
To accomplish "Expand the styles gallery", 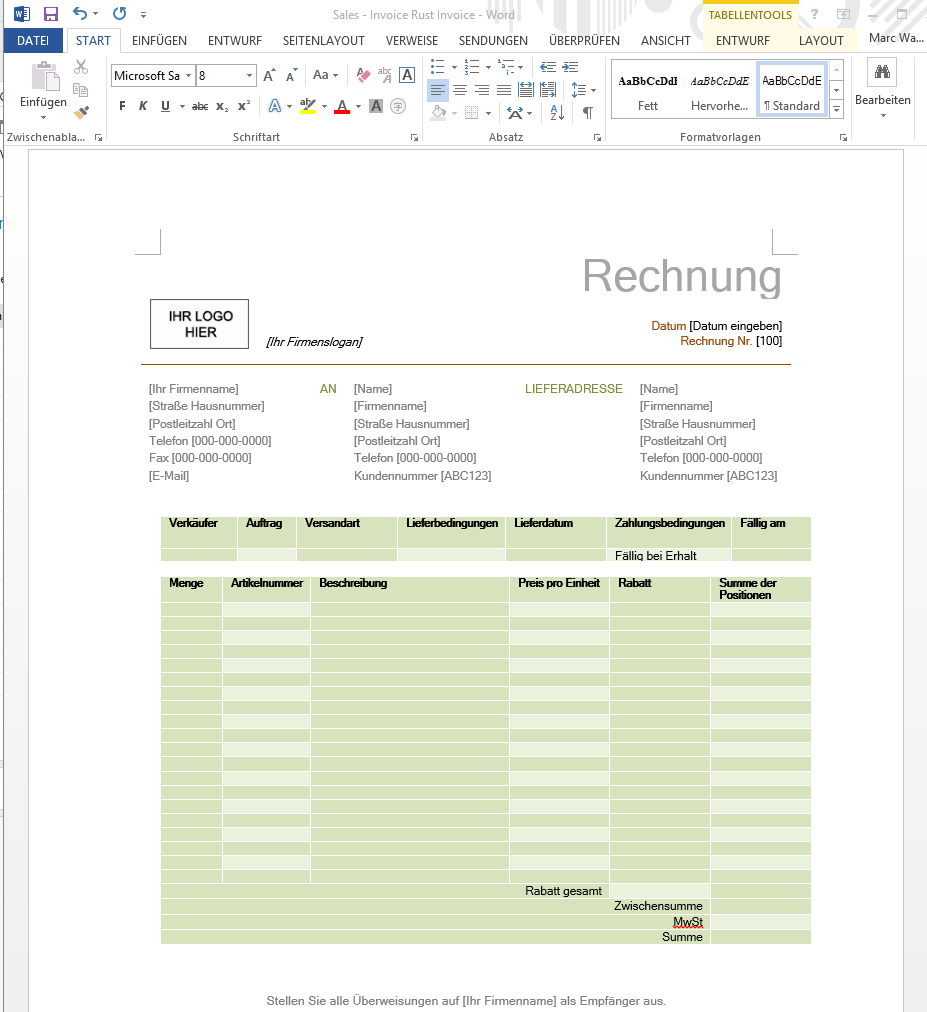I will [x=837, y=110].
